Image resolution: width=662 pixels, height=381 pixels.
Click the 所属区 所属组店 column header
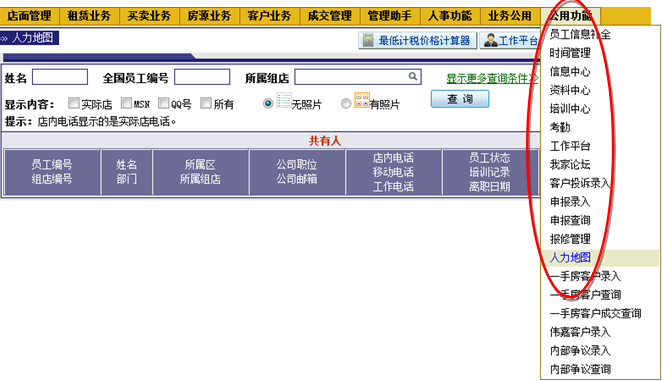pos(201,172)
